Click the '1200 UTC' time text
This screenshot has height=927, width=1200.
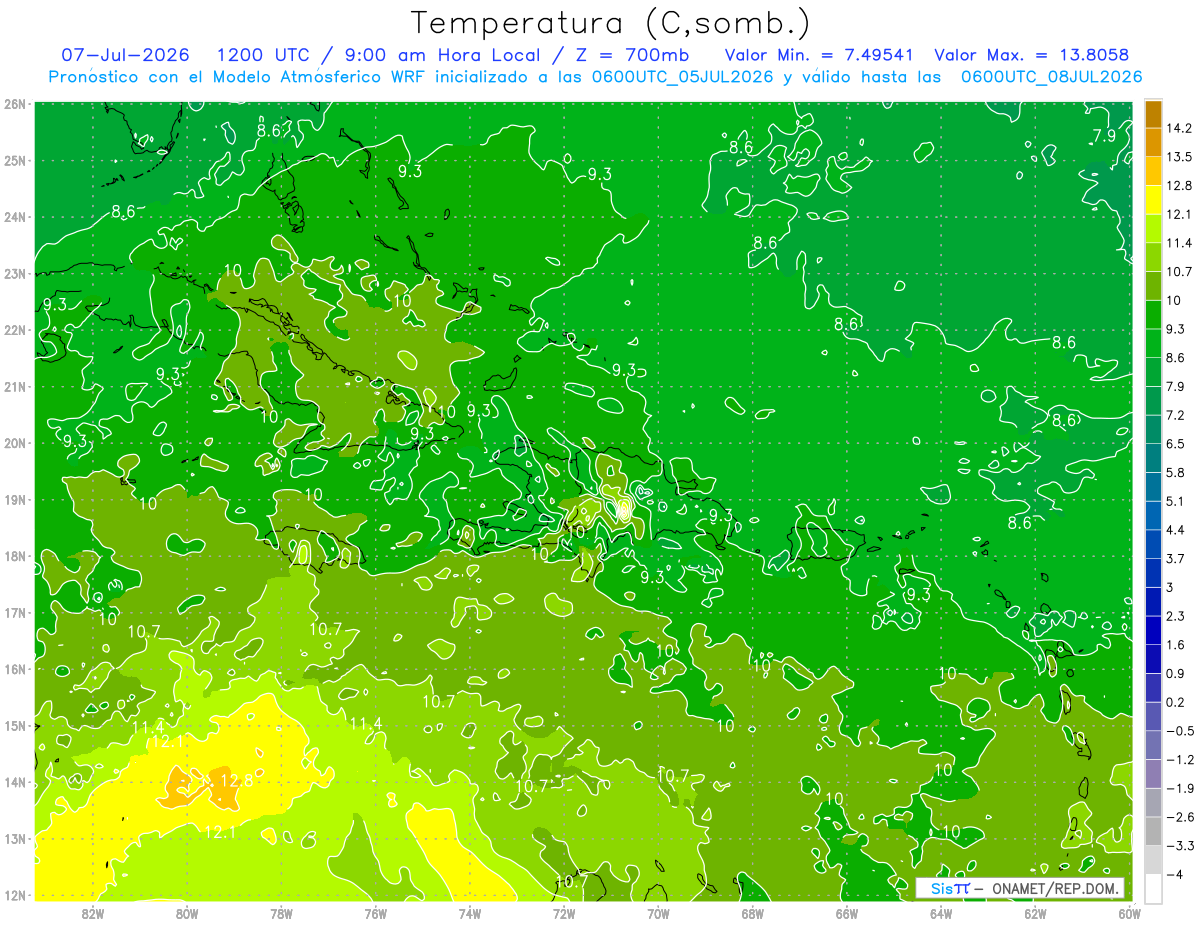[x=262, y=55]
